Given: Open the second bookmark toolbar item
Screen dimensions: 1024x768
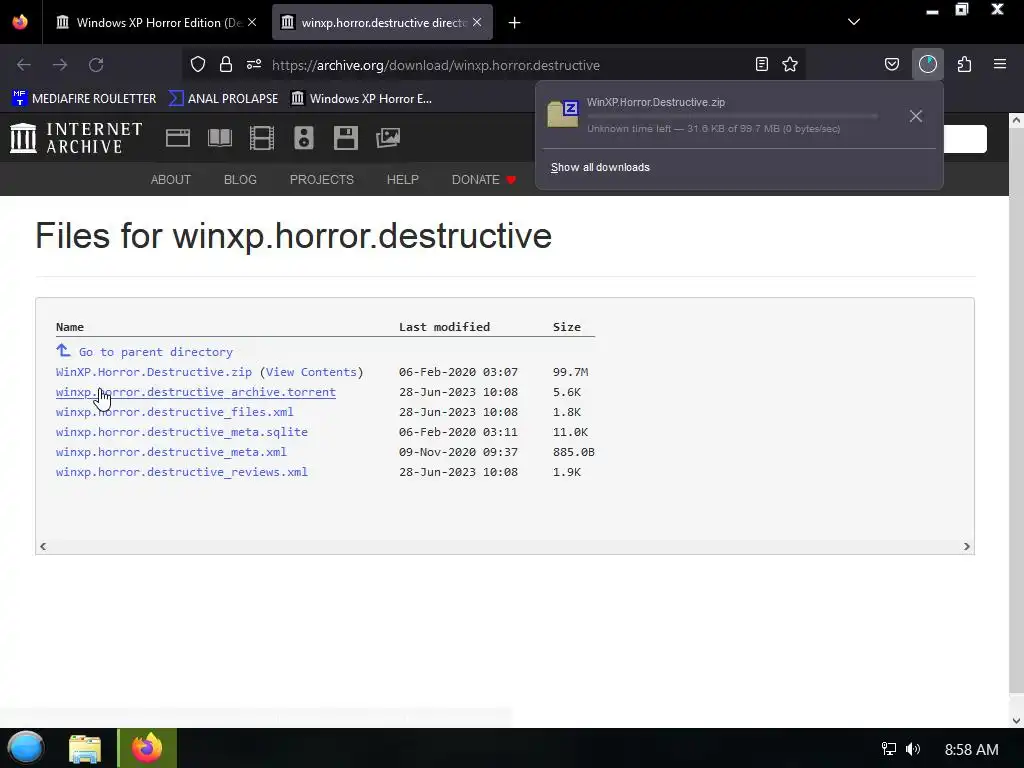Looking at the screenshot, I should (x=223, y=99).
